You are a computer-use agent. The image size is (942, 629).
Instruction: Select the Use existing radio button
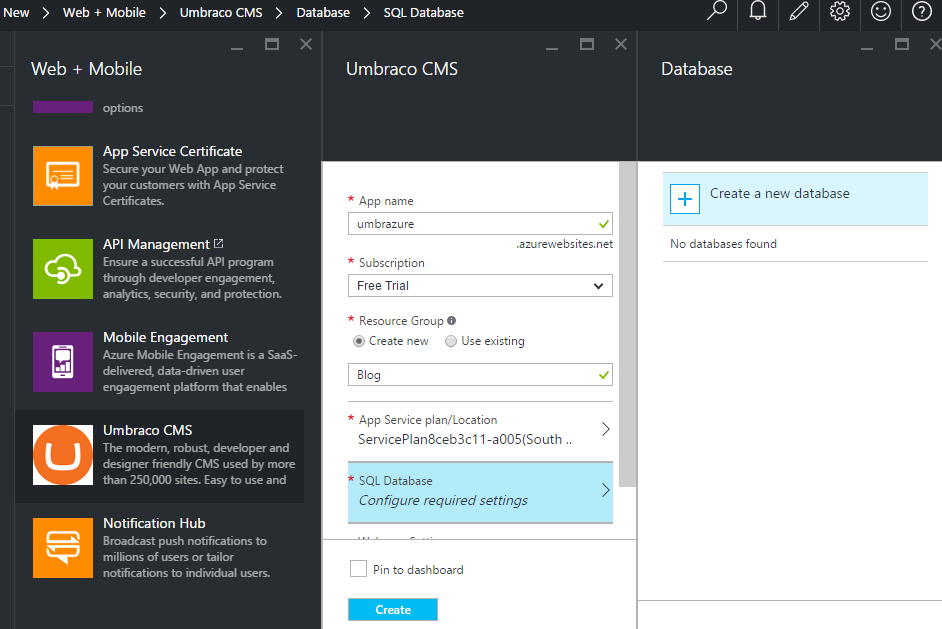point(451,341)
